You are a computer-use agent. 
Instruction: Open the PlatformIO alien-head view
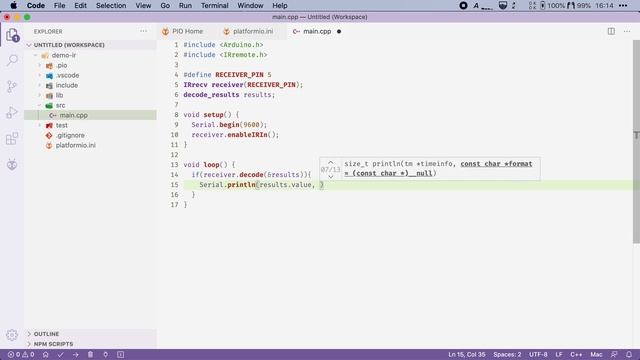click(12, 164)
